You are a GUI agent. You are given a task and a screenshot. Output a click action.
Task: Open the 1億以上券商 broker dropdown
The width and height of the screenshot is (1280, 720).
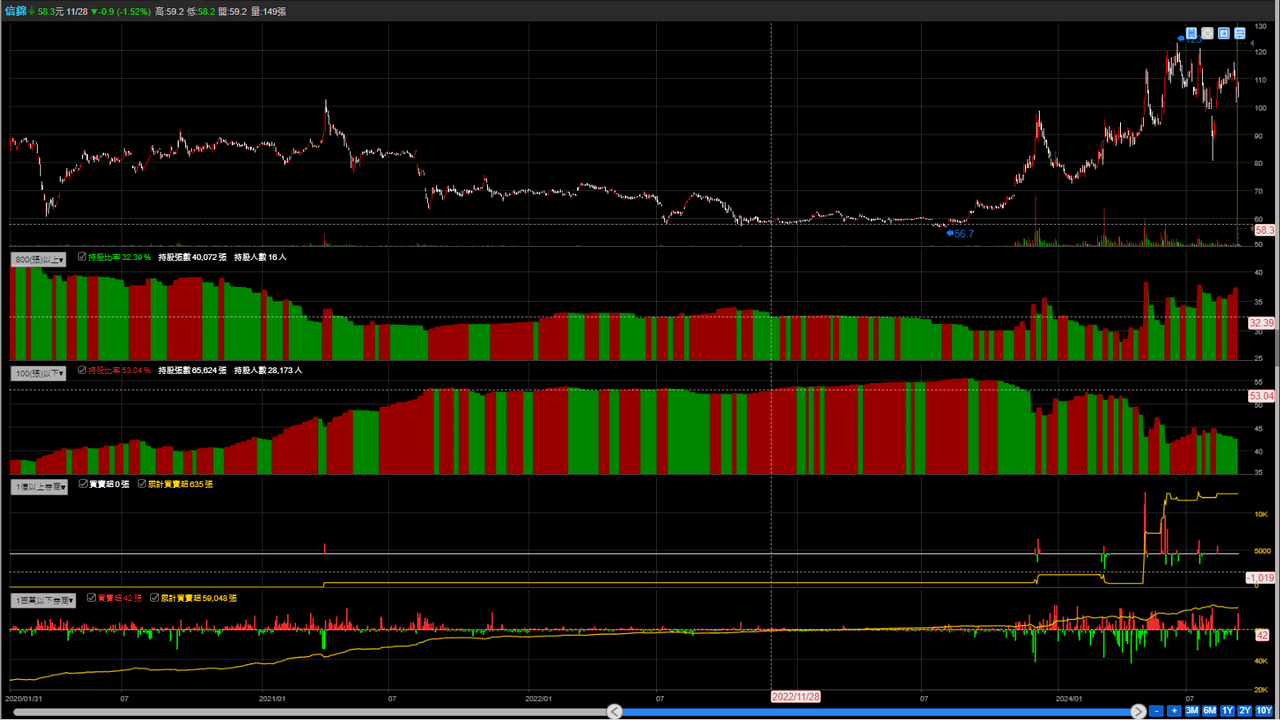[40, 486]
